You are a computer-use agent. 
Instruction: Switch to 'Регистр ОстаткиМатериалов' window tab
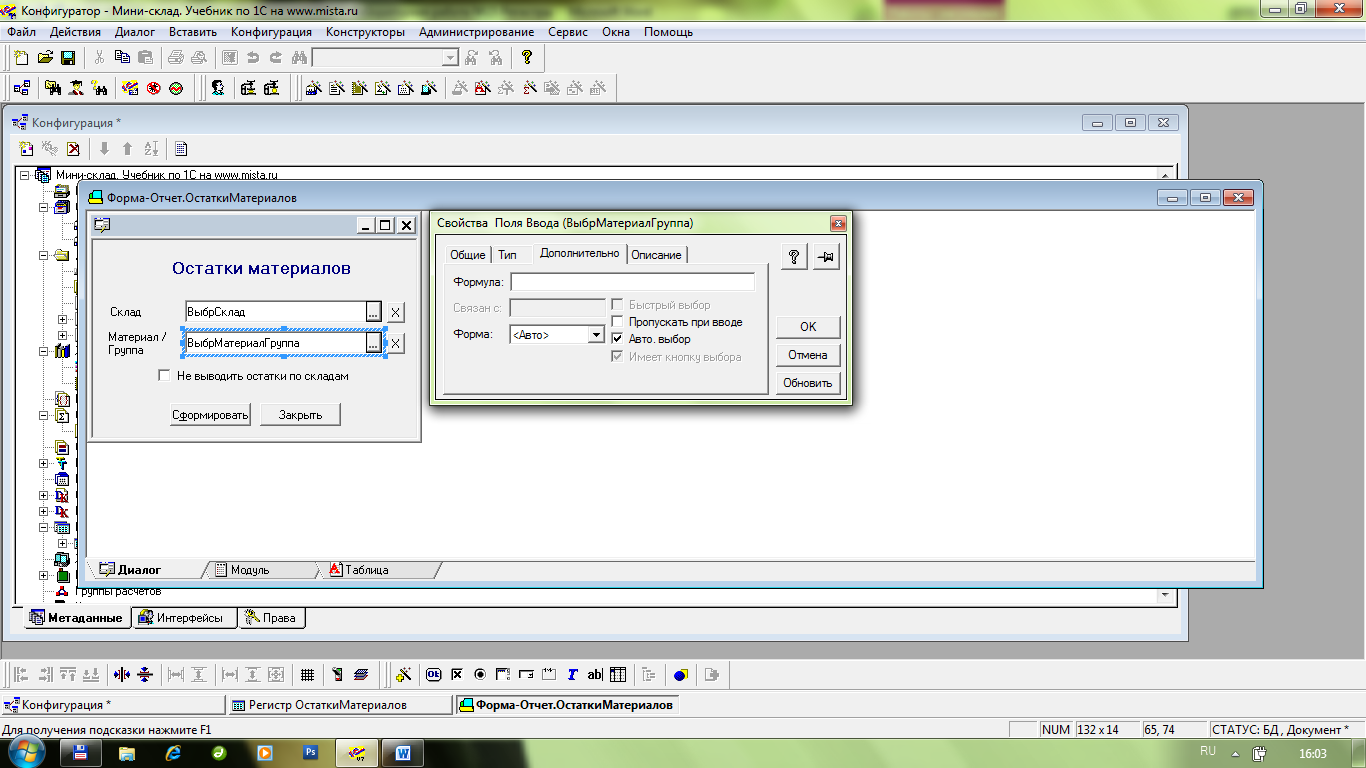point(339,705)
